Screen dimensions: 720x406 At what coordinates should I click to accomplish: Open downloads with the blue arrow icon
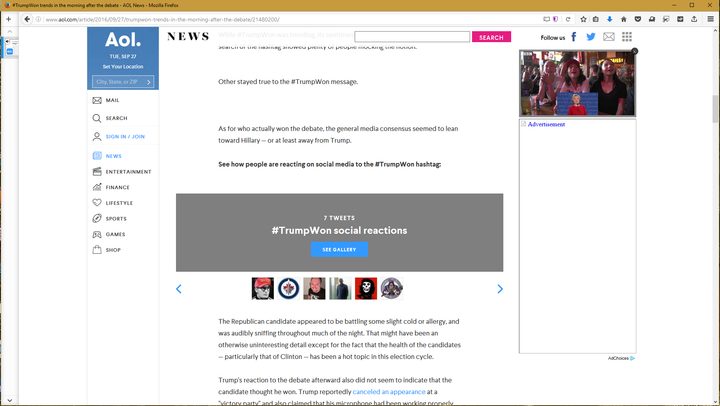pyautogui.click(x=609, y=19)
